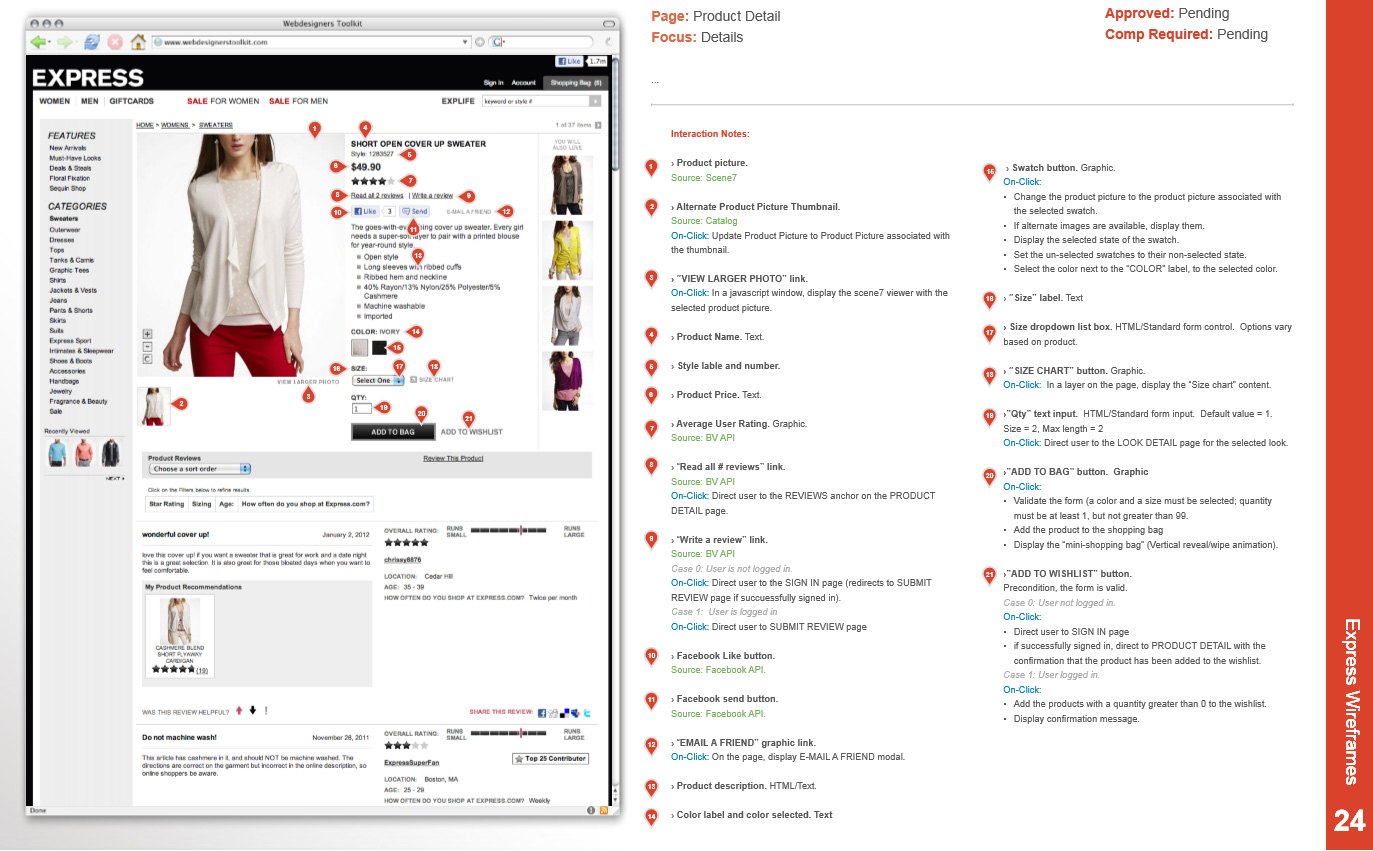Go to next item arrow beside '1 of 37 items'
1373x851 pixels.
pyautogui.click(x=598, y=125)
